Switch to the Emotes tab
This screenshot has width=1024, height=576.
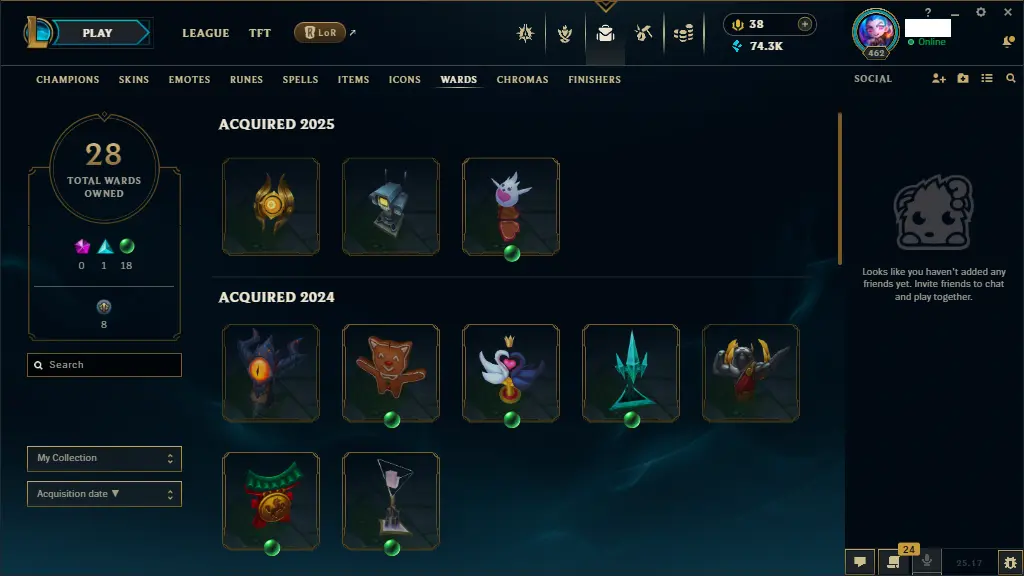[x=189, y=80]
